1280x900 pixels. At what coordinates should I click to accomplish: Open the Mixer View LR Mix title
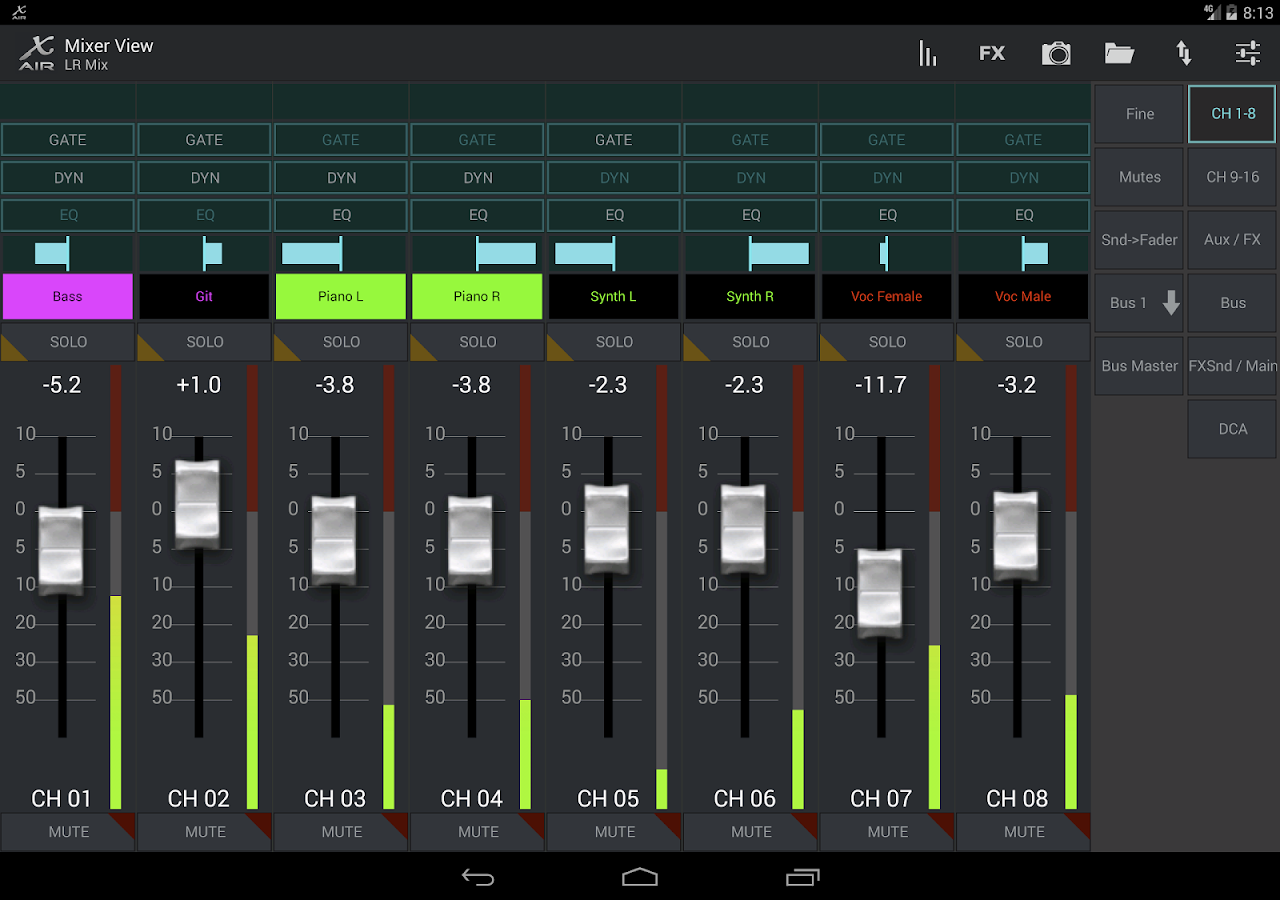click(x=109, y=54)
